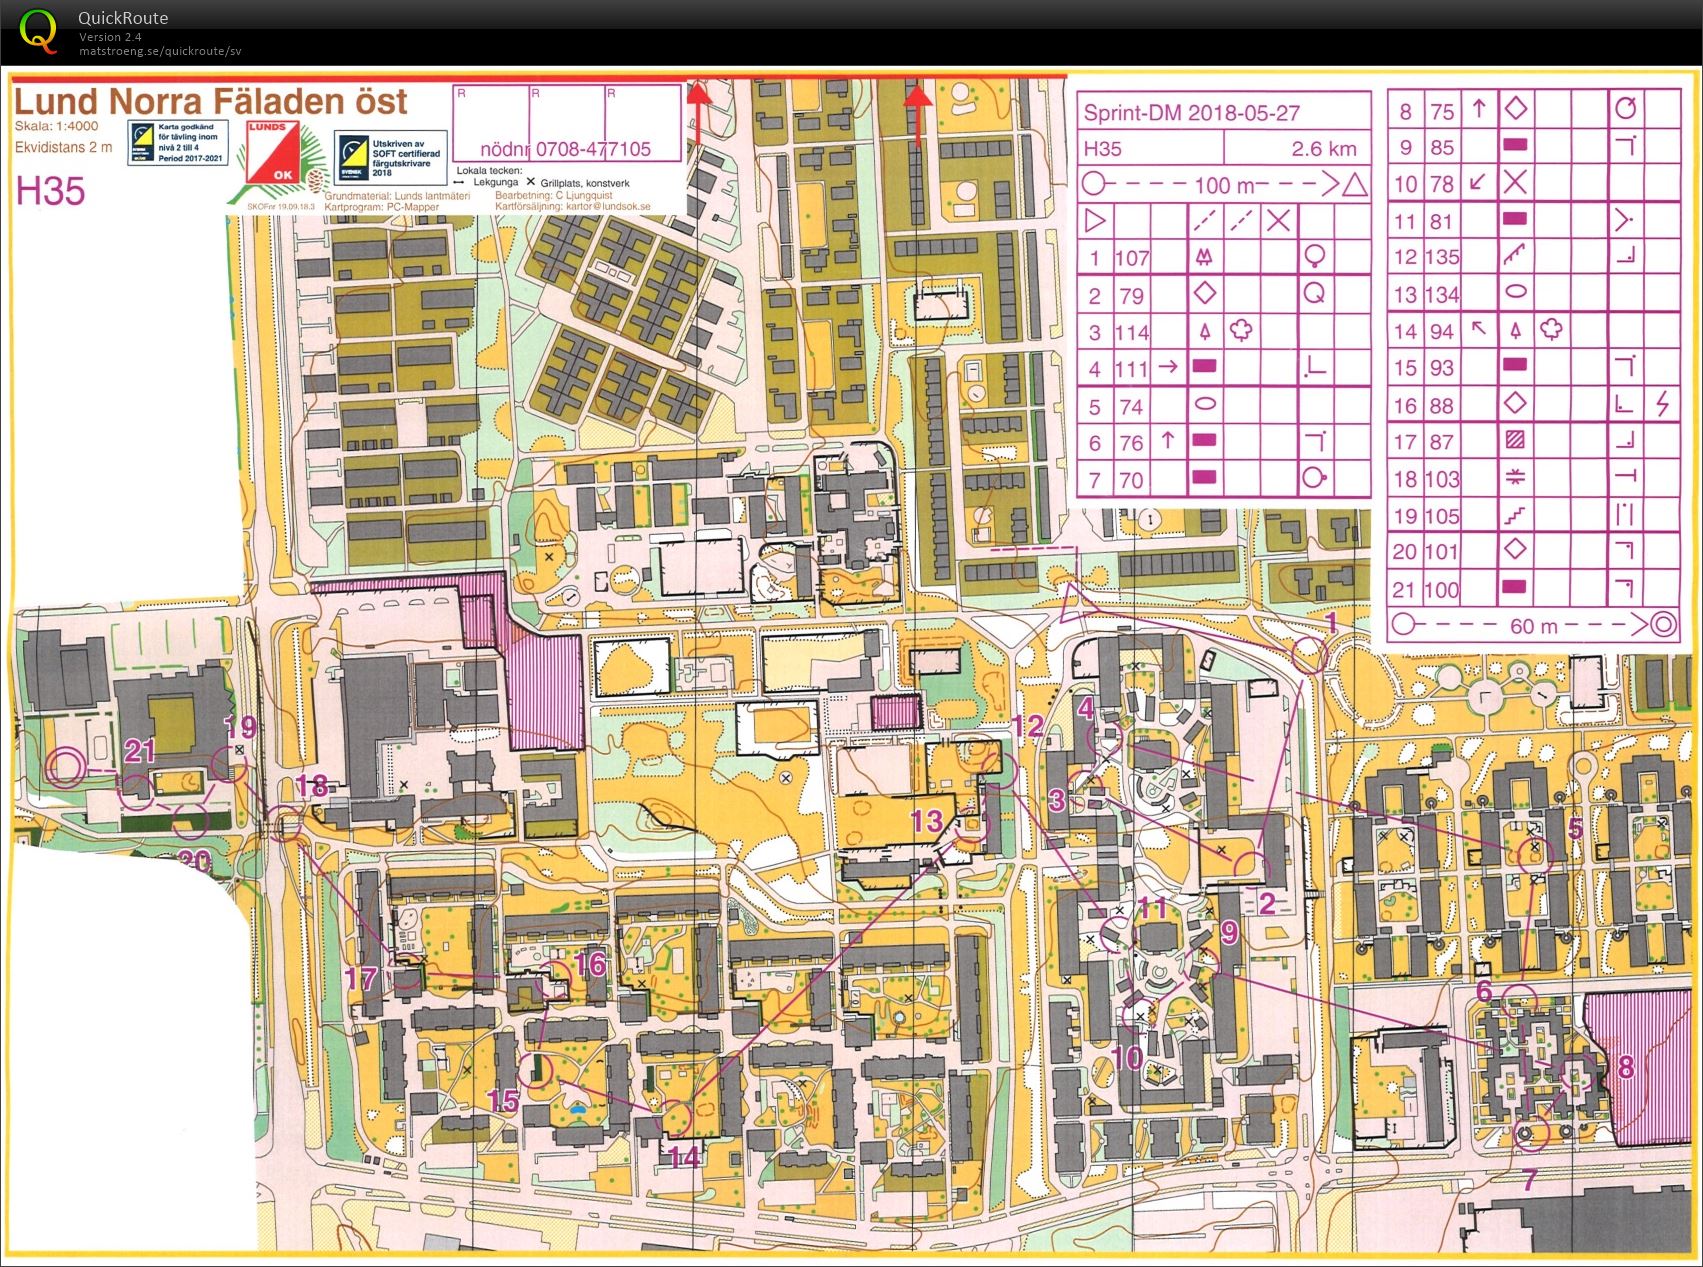Image resolution: width=1703 pixels, height=1267 pixels.
Task: Click the QuickRoute logo icon
Action: coord(38,31)
